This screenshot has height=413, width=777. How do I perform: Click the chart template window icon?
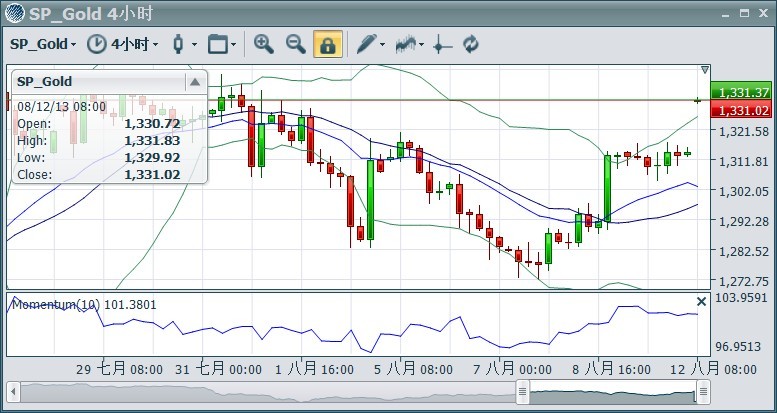218,44
